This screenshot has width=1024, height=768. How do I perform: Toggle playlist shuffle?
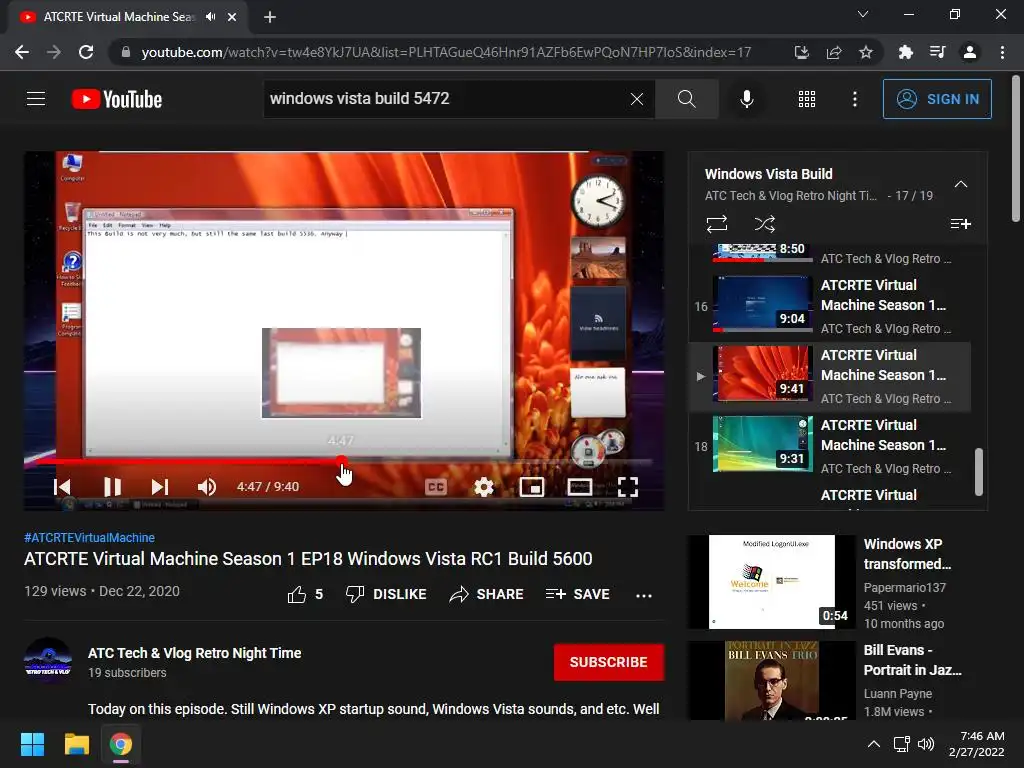(764, 224)
